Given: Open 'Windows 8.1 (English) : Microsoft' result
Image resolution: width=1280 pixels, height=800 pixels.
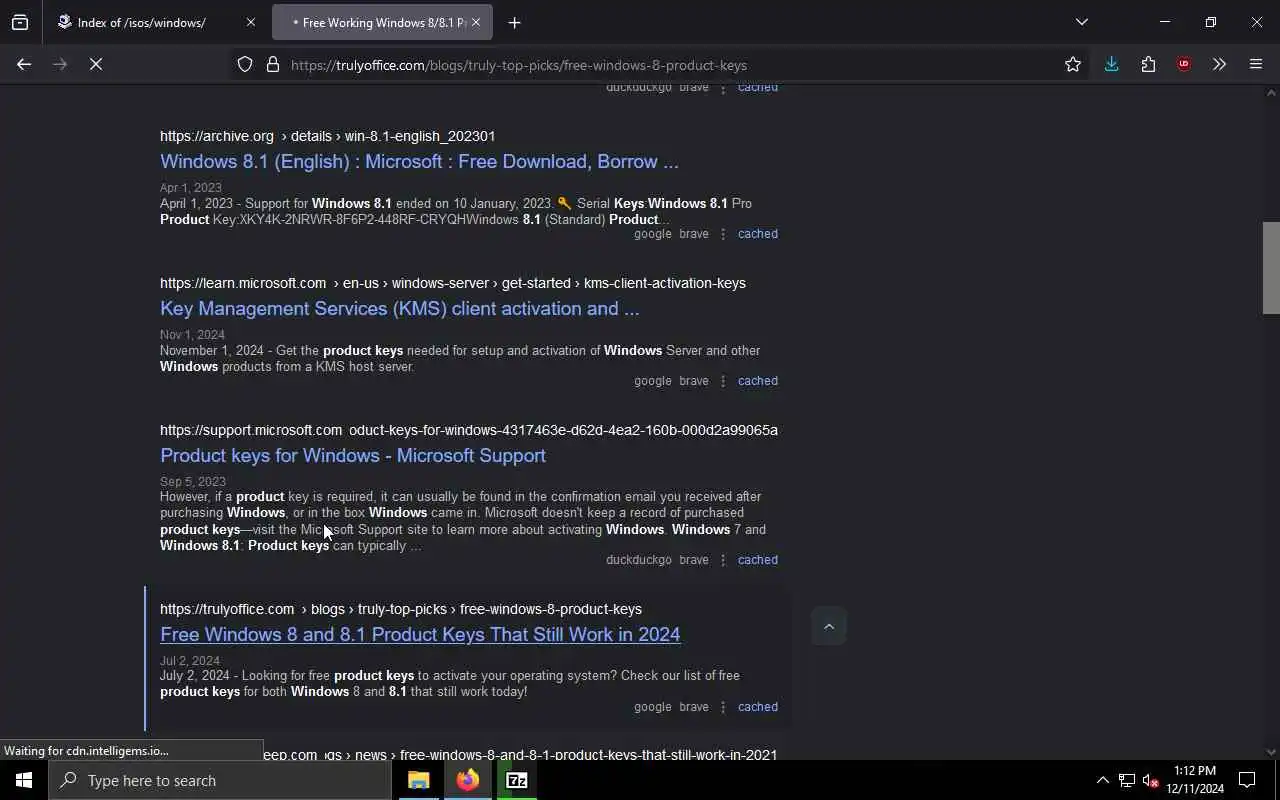Looking at the screenshot, I should click(419, 162).
